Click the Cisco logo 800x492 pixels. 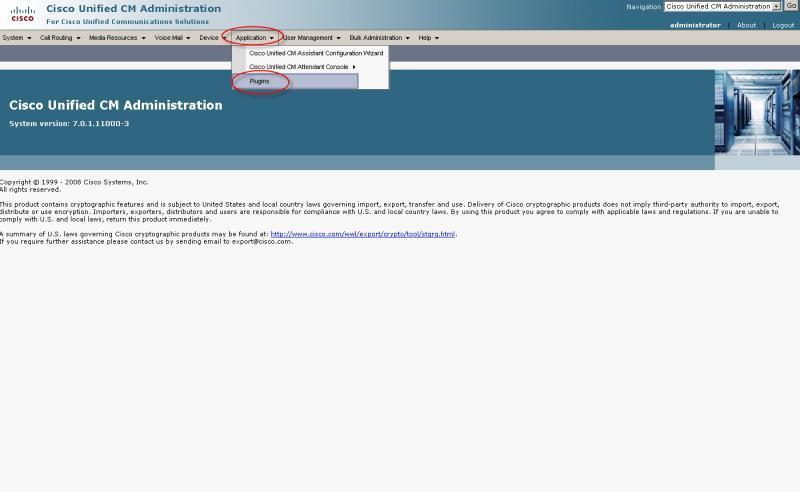[x=22, y=14]
